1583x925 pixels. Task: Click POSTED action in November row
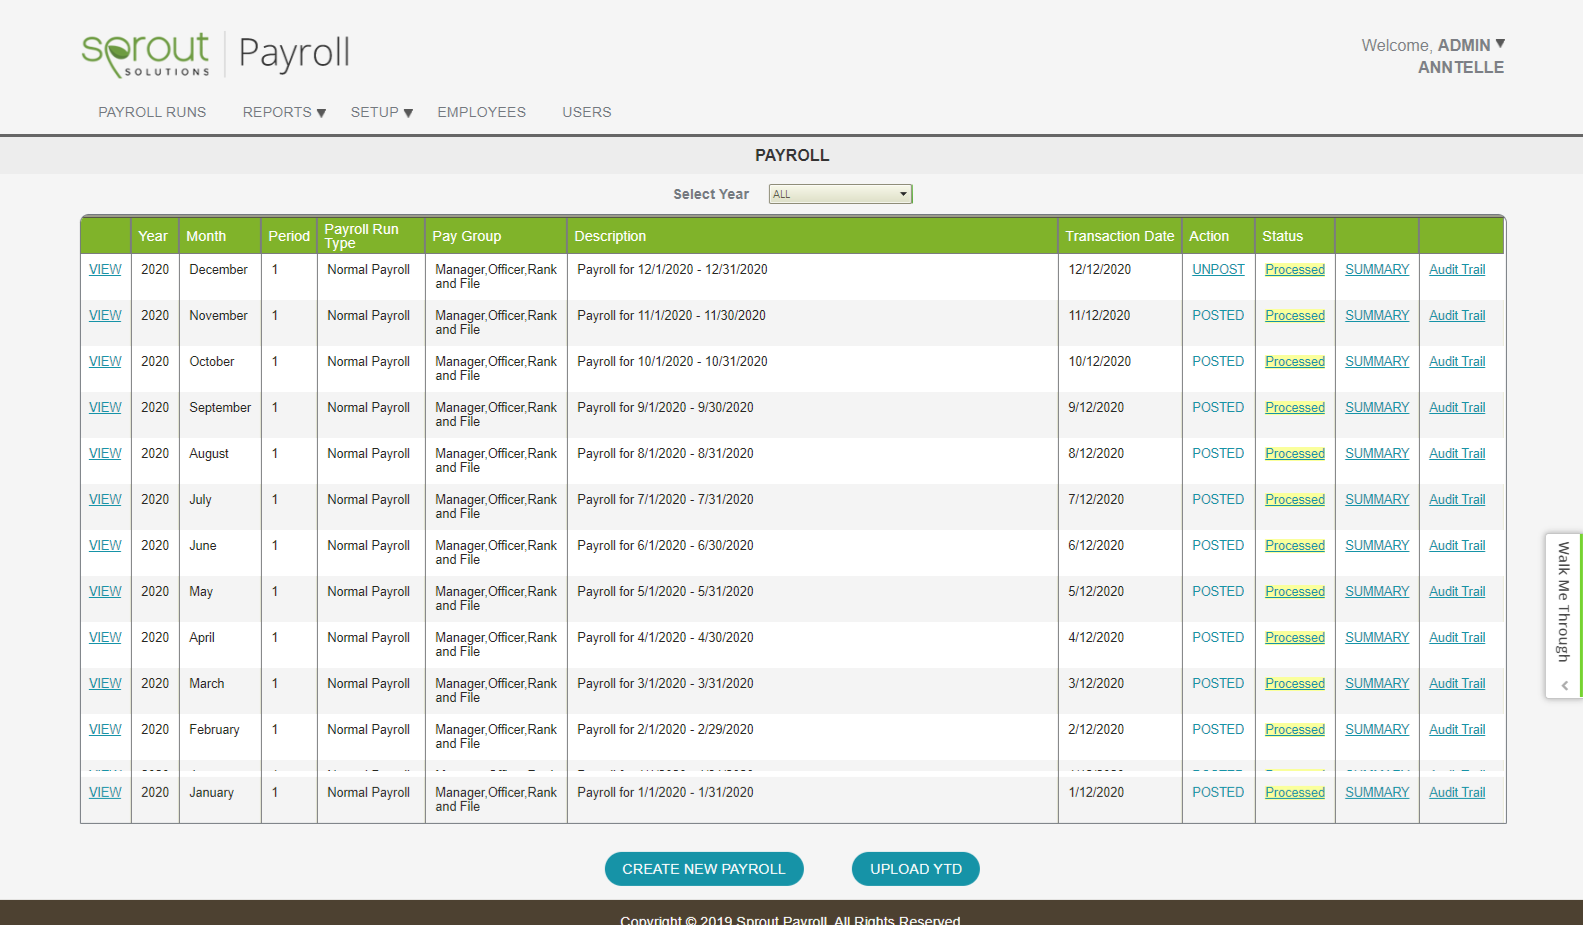(x=1218, y=315)
